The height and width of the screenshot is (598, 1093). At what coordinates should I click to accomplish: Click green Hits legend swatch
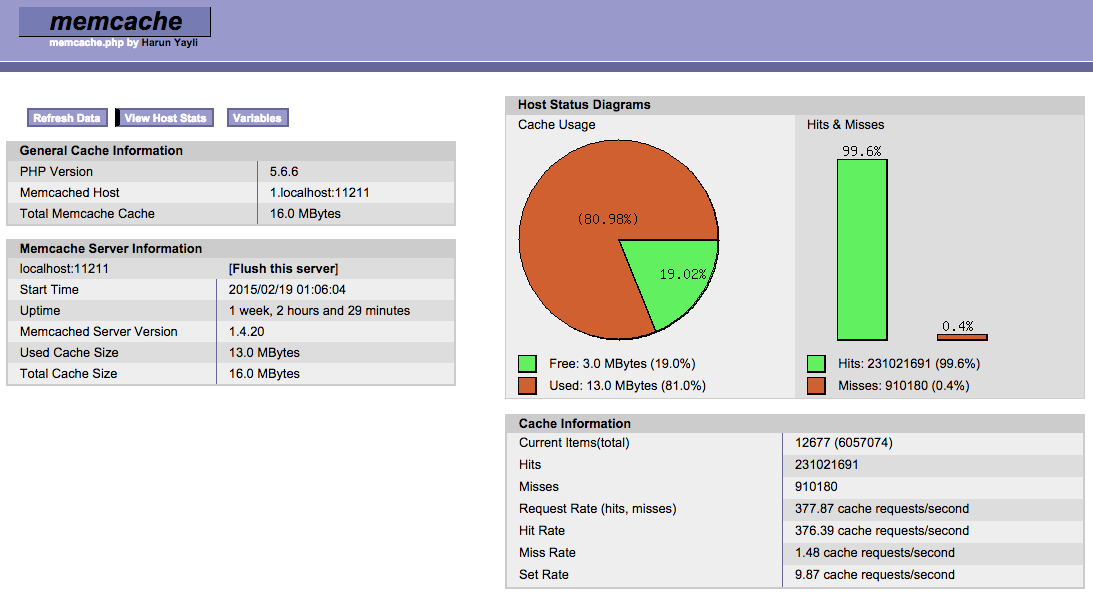pos(816,364)
